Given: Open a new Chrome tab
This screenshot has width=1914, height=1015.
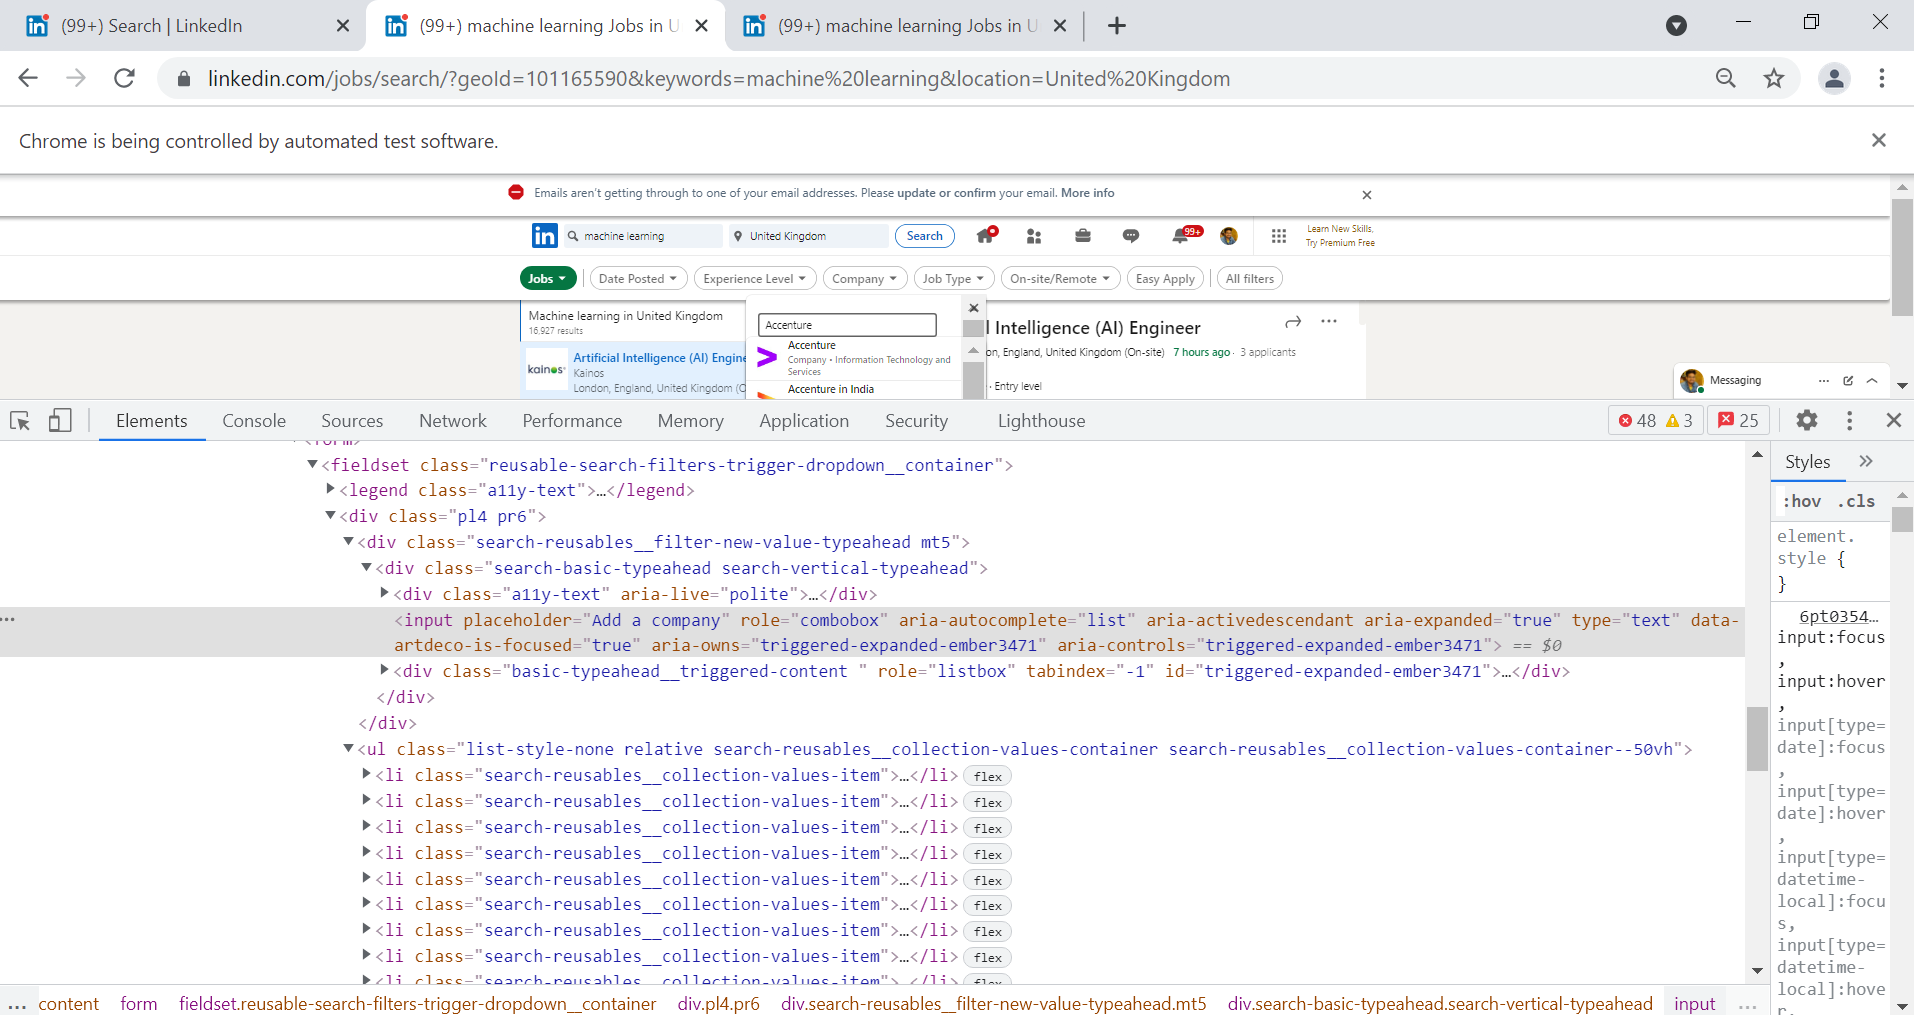Looking at the screenshot, I should 1117,26.
